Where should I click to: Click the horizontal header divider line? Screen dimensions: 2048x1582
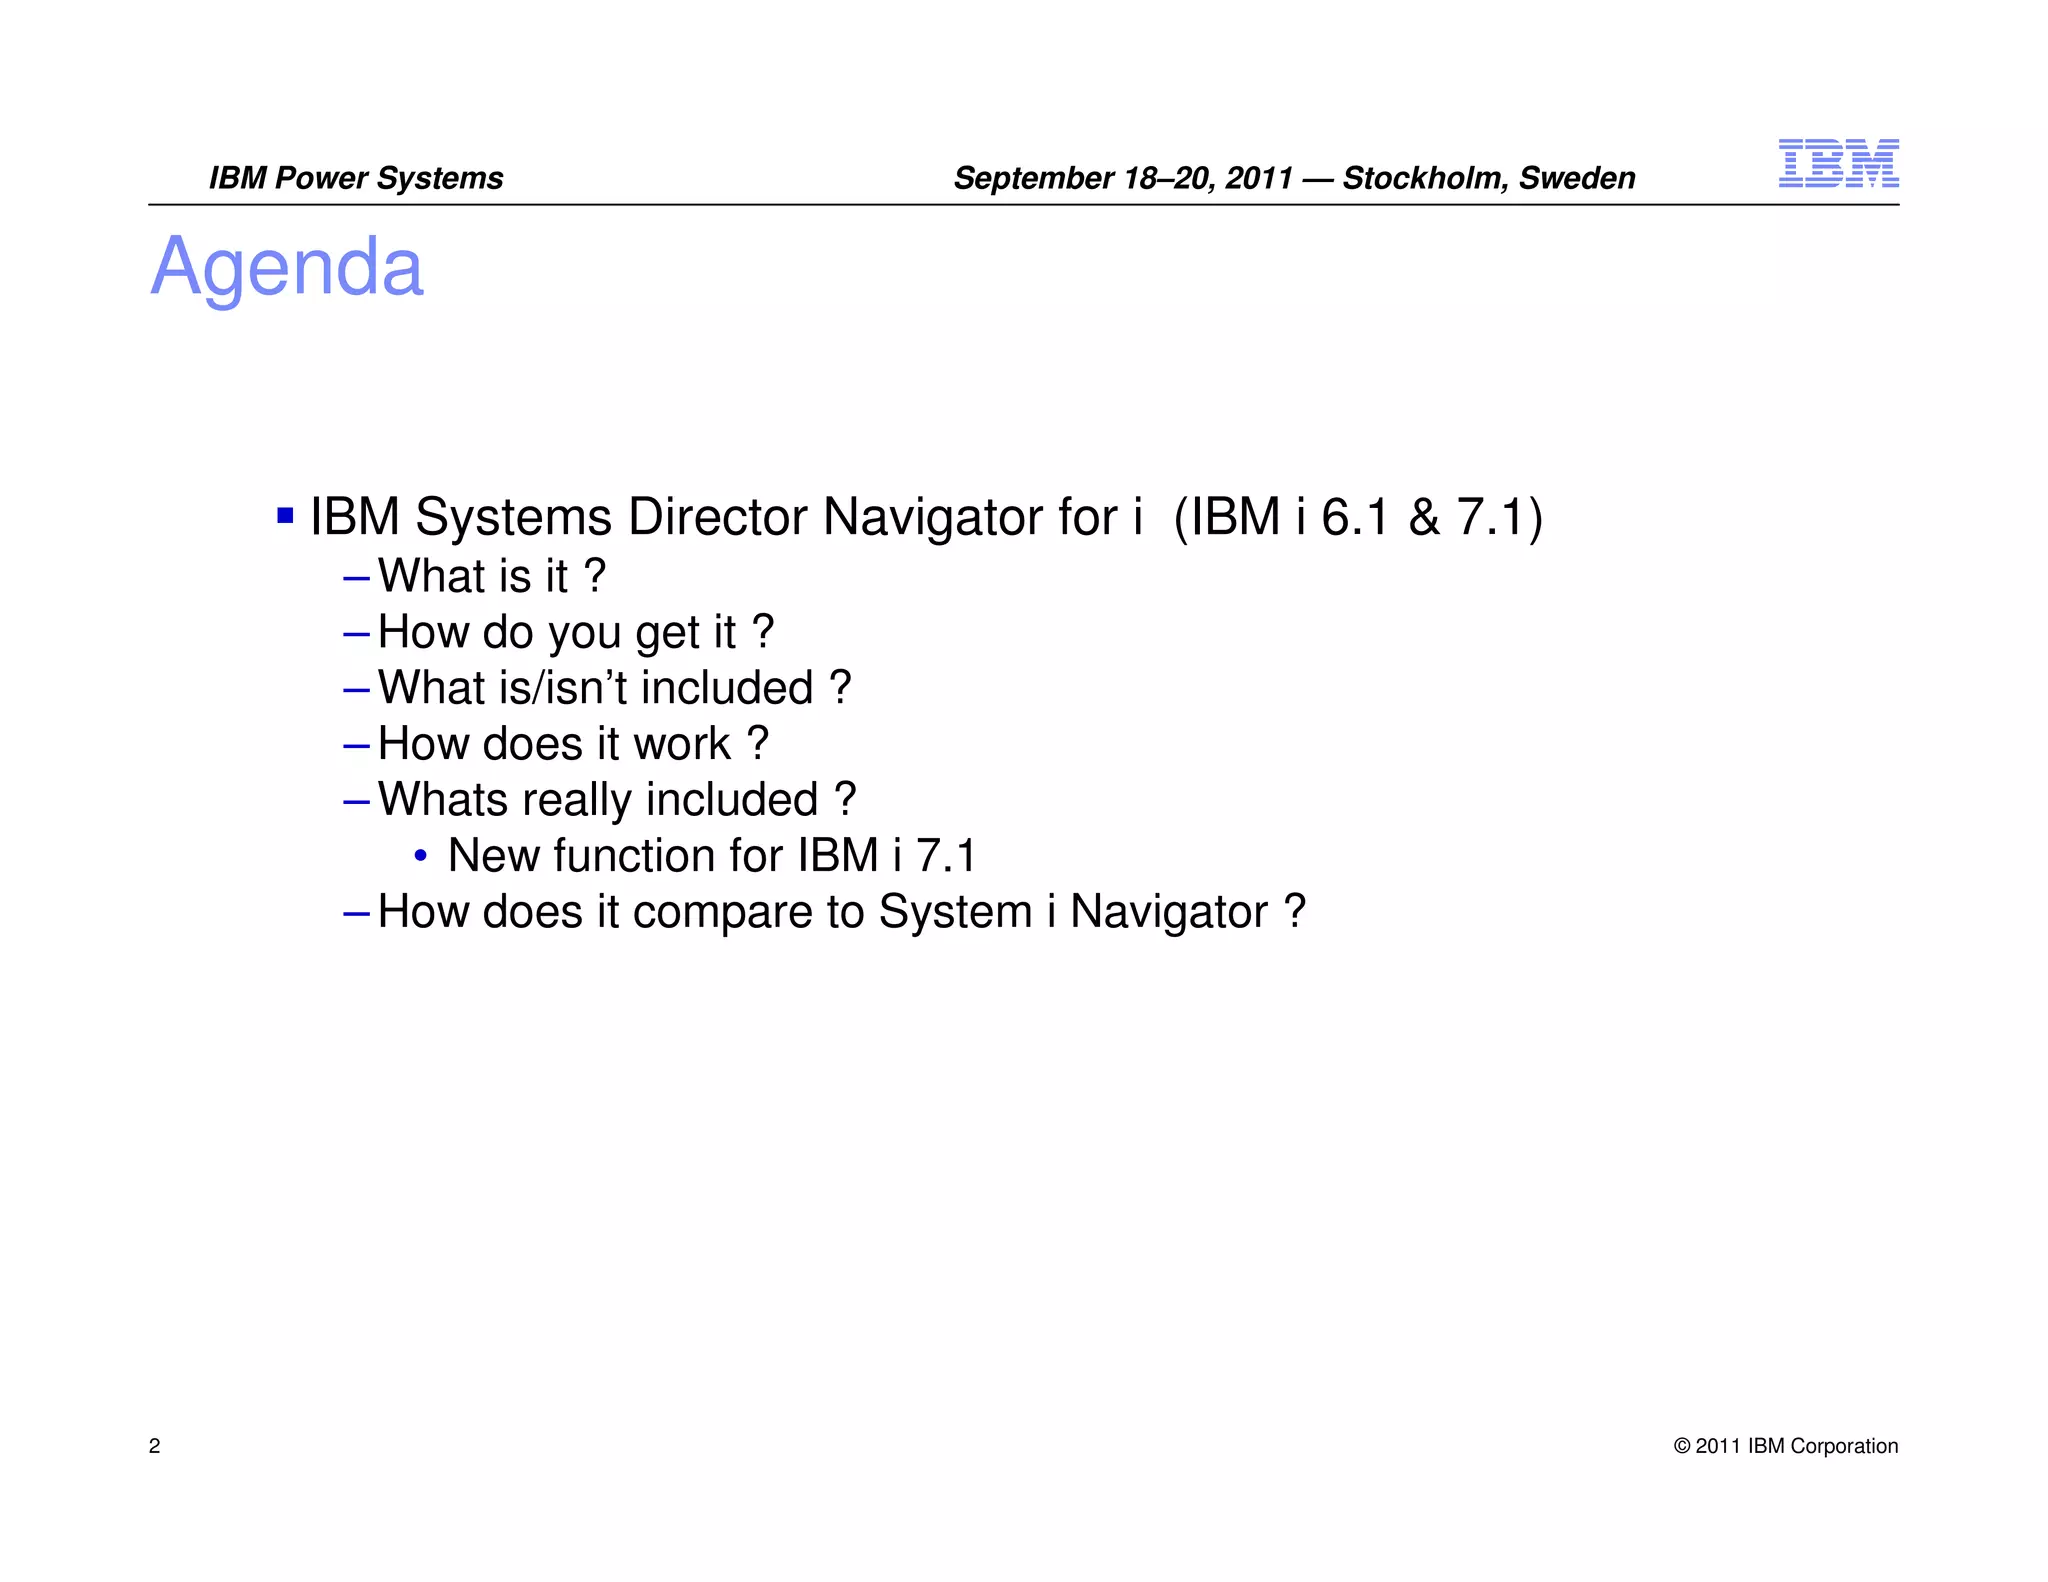coord(1022,204)
